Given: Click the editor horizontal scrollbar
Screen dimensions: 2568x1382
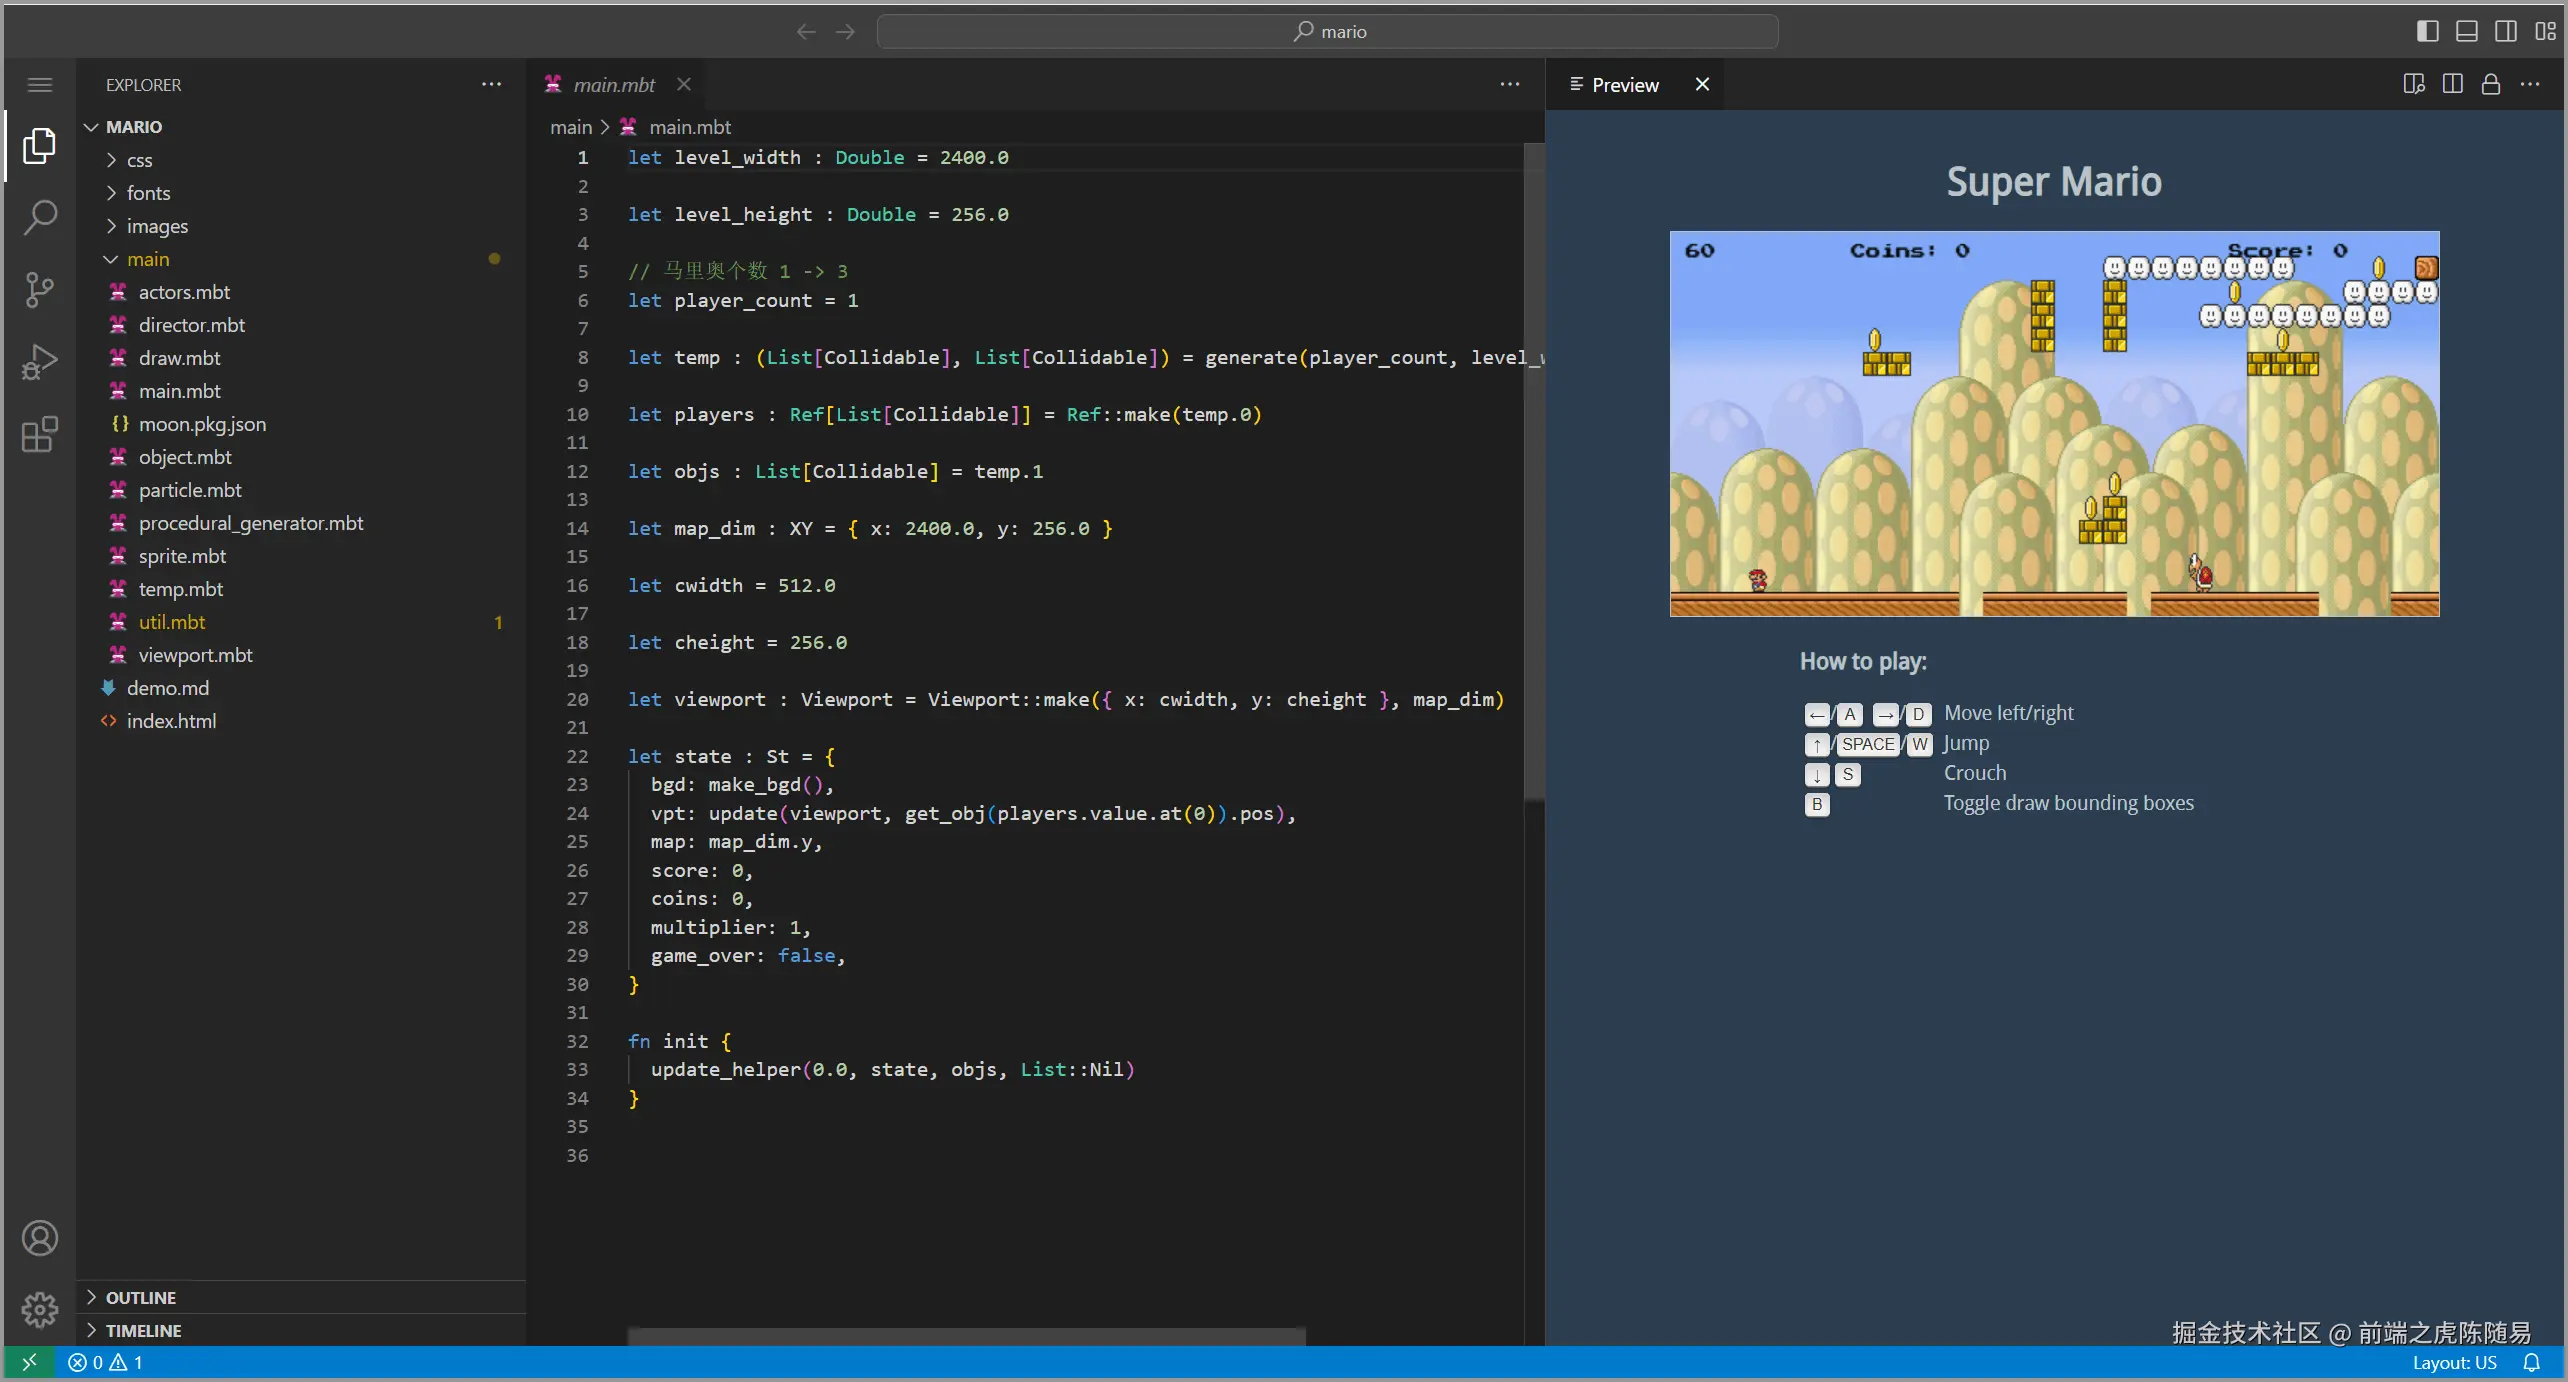Looking at the screenshot, I should coord(966,1336).
